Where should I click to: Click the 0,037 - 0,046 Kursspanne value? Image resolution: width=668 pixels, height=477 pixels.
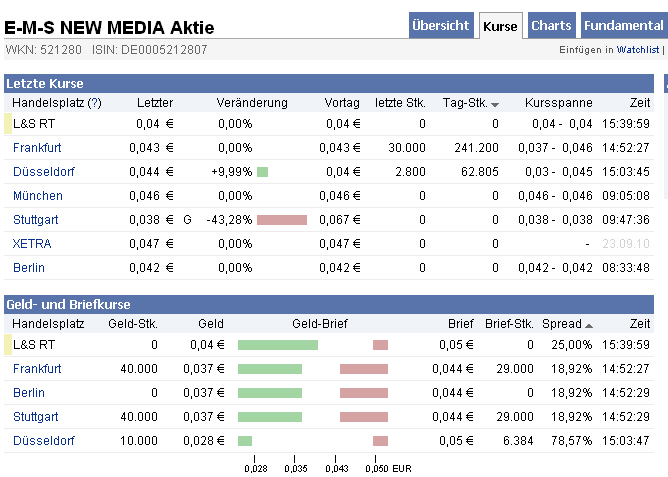coord(555,148)
